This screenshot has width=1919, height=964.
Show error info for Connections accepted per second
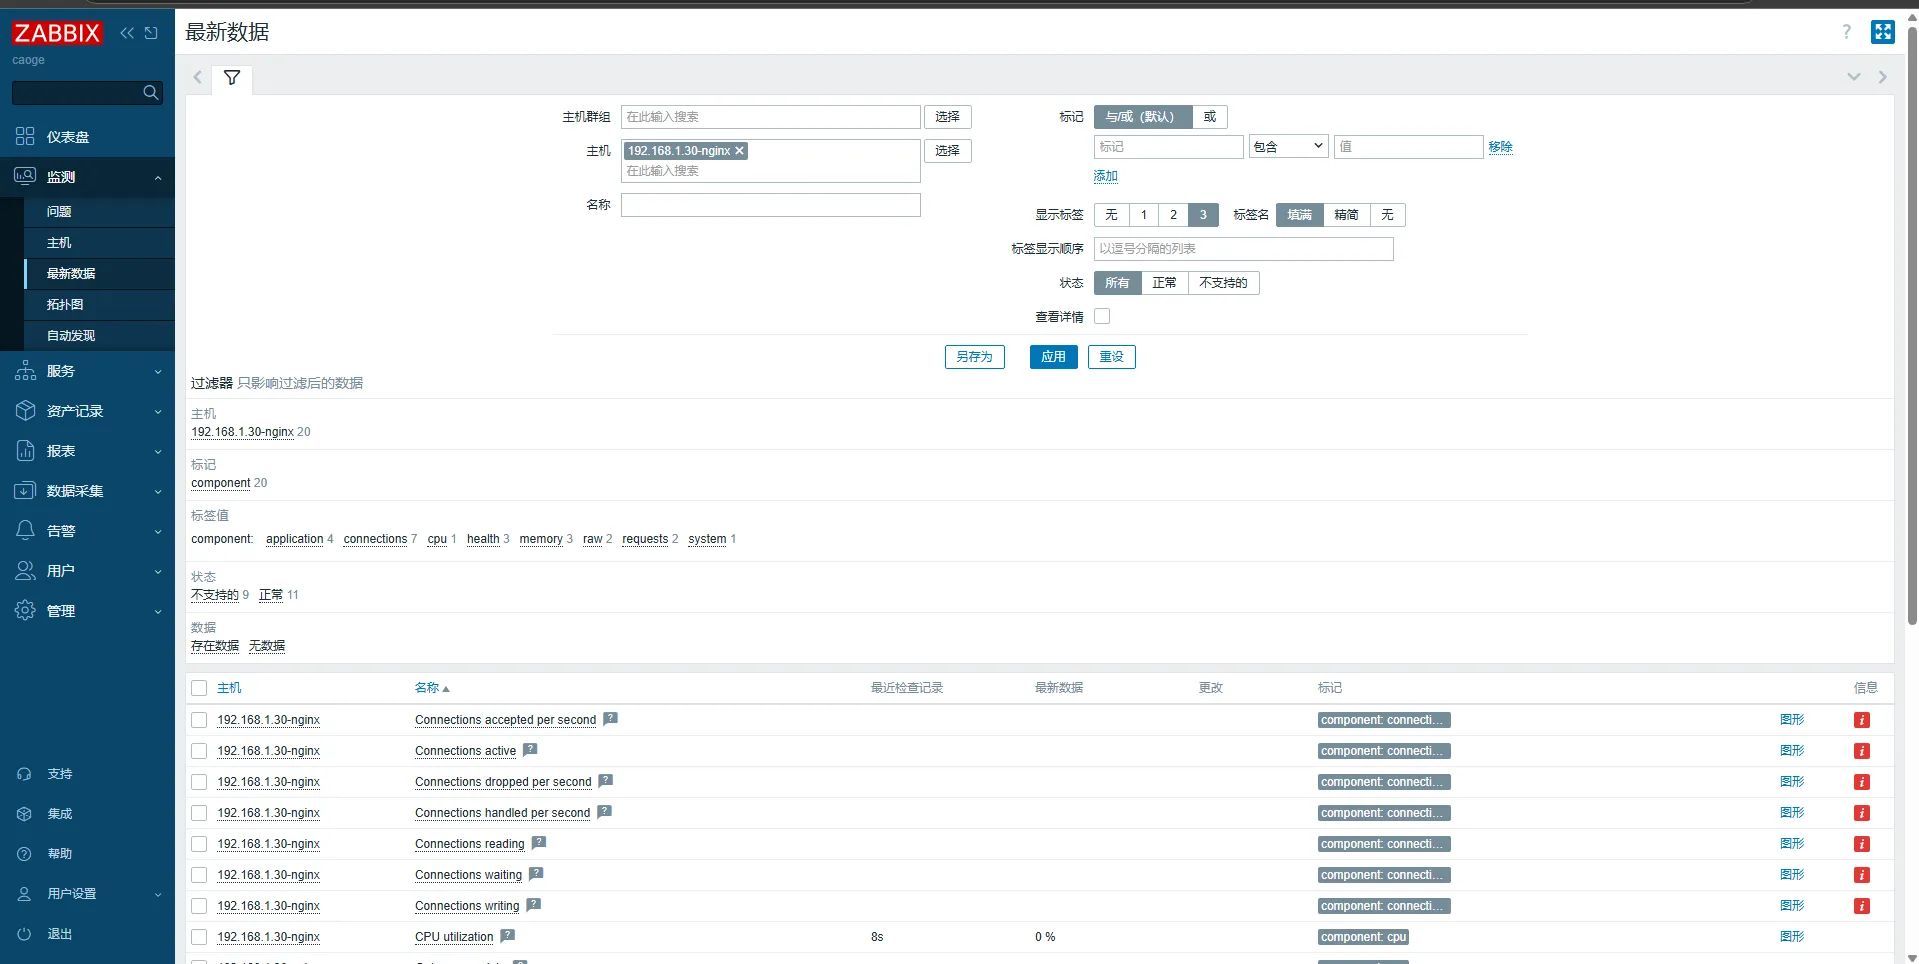coord(1862,720)
